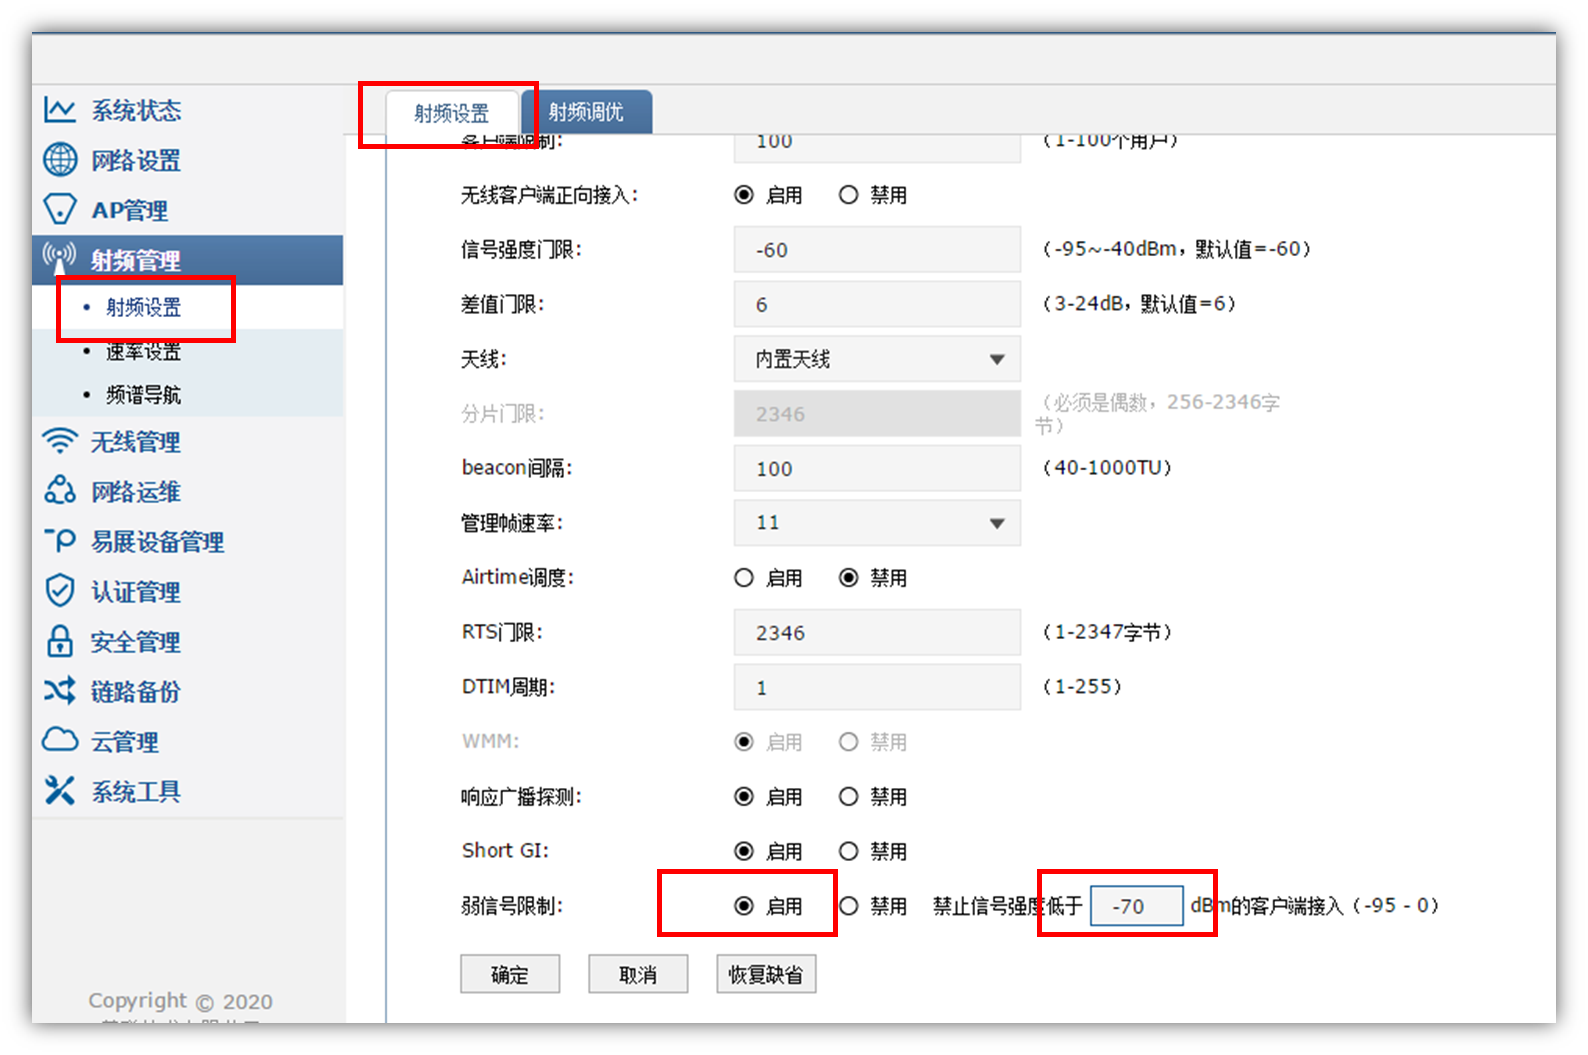Open the 天线 dropdown
Viewport: 1588px width, 1055px height.
[877, 359]
